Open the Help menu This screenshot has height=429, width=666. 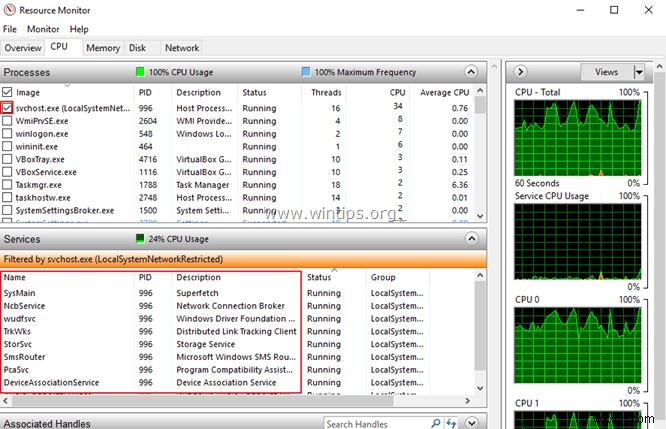[x=79, y=29]
